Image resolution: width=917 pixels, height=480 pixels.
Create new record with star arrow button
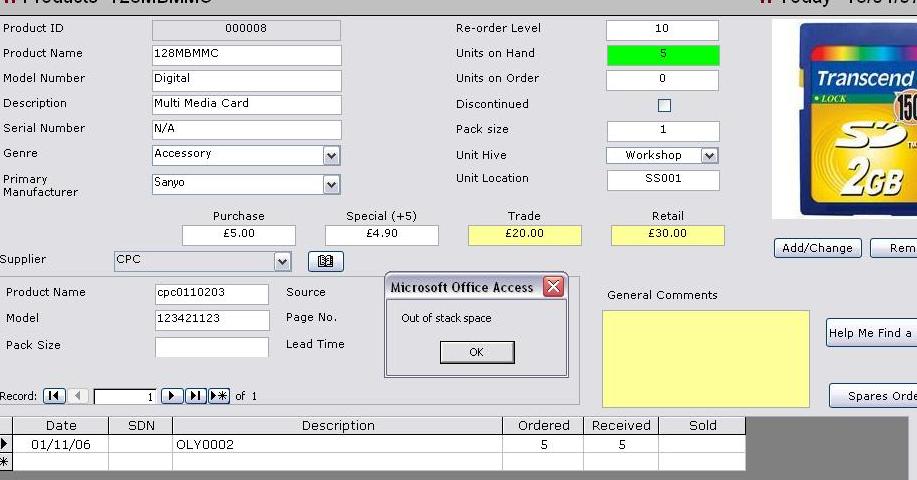click(219, 396)
